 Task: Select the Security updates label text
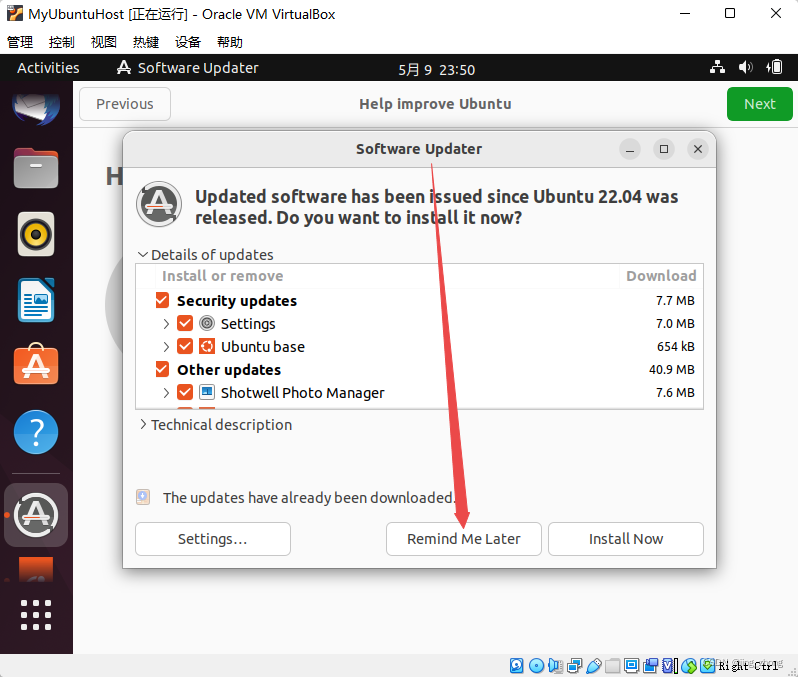(x=237, y=301)
